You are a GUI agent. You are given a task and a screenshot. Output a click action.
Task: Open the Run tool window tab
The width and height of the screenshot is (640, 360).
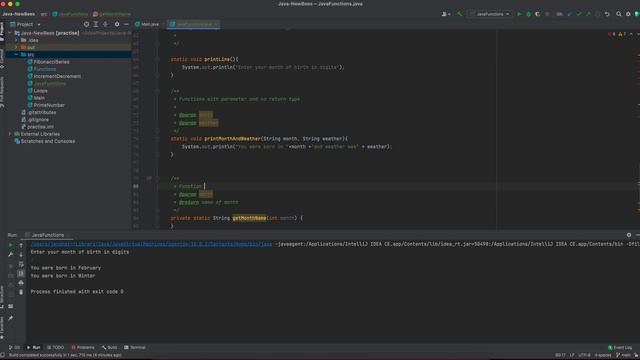[33, 348]
